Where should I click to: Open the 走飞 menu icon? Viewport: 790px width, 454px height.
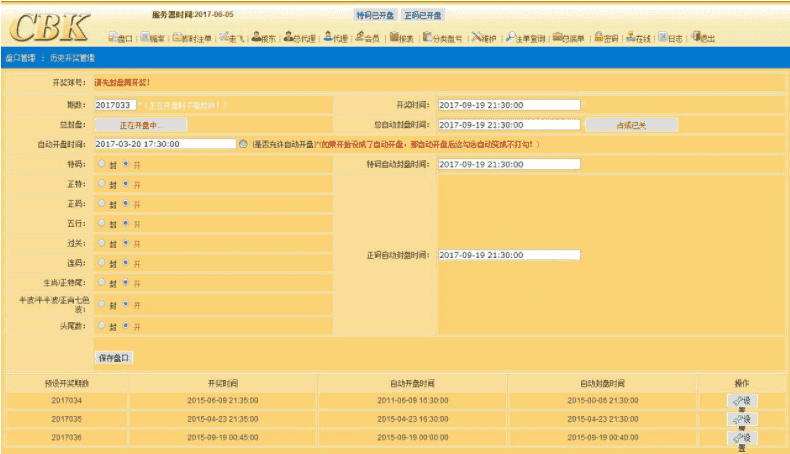224,37
